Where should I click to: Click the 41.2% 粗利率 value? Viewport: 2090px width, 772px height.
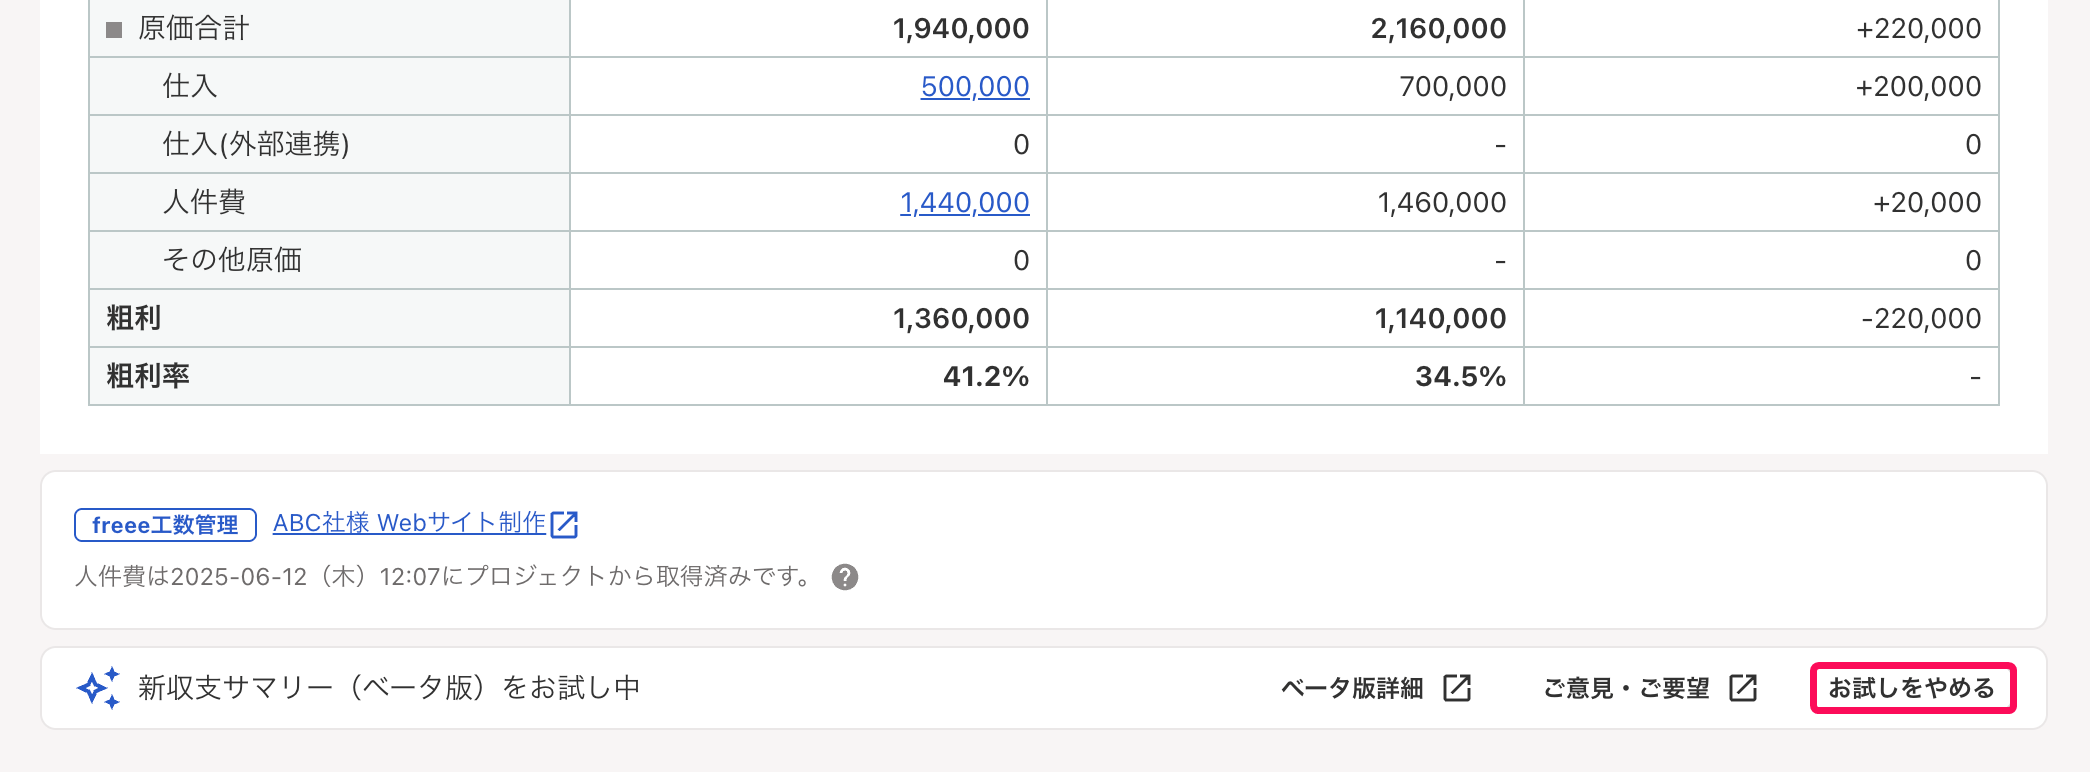point(985,376)
